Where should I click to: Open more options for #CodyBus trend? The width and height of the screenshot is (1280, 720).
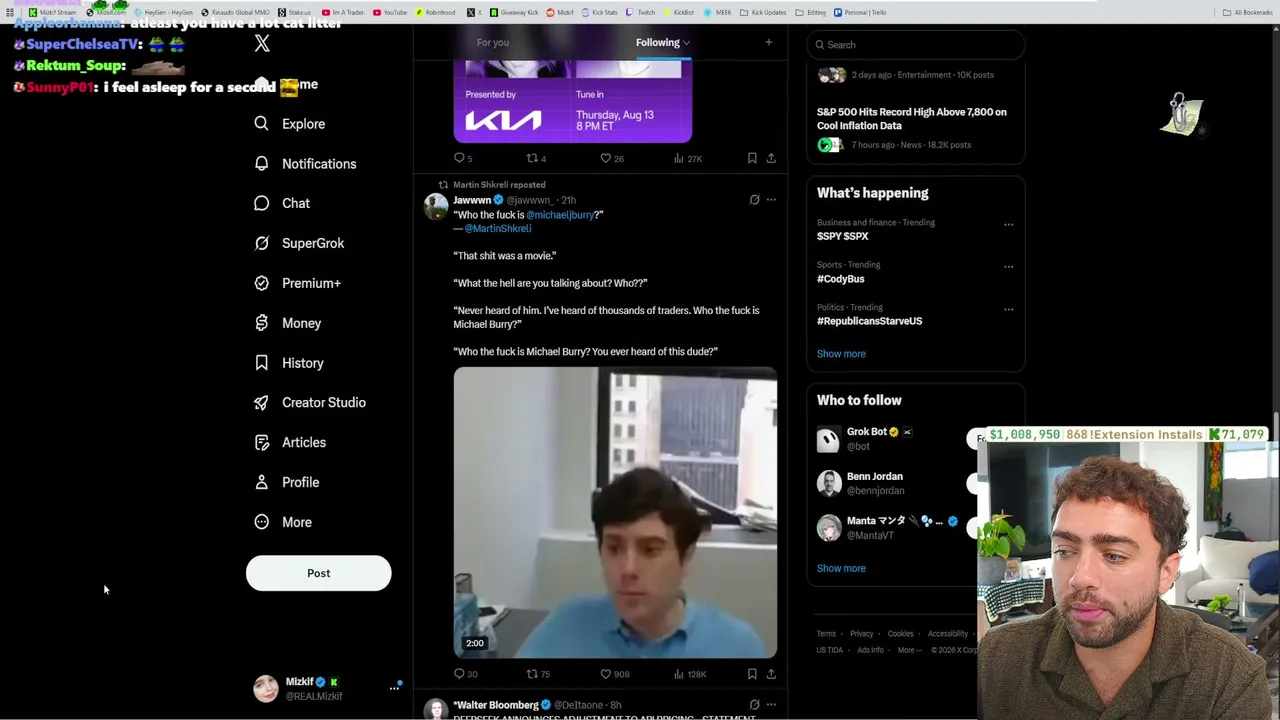click(1008, 267)
